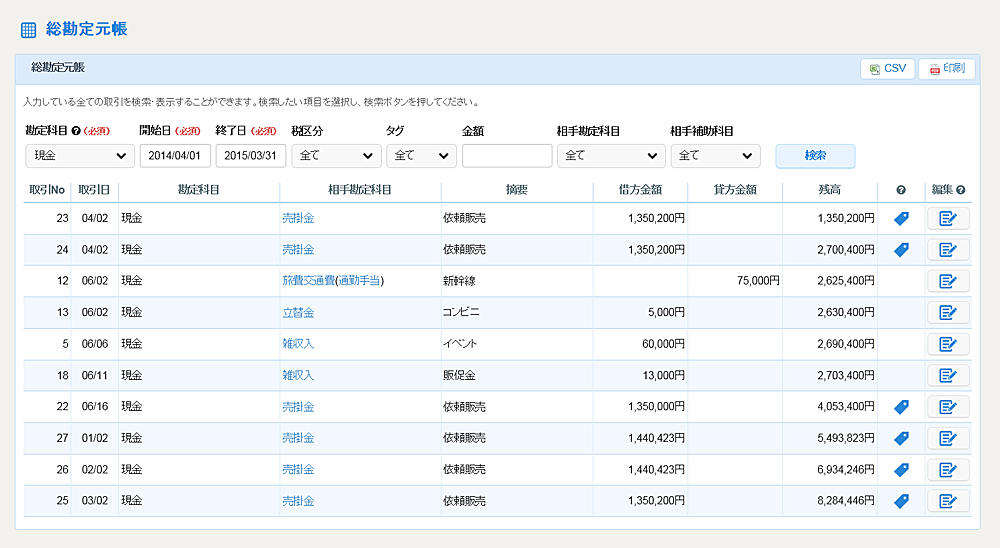Click the 残高 column header

(x=830, y=189)
